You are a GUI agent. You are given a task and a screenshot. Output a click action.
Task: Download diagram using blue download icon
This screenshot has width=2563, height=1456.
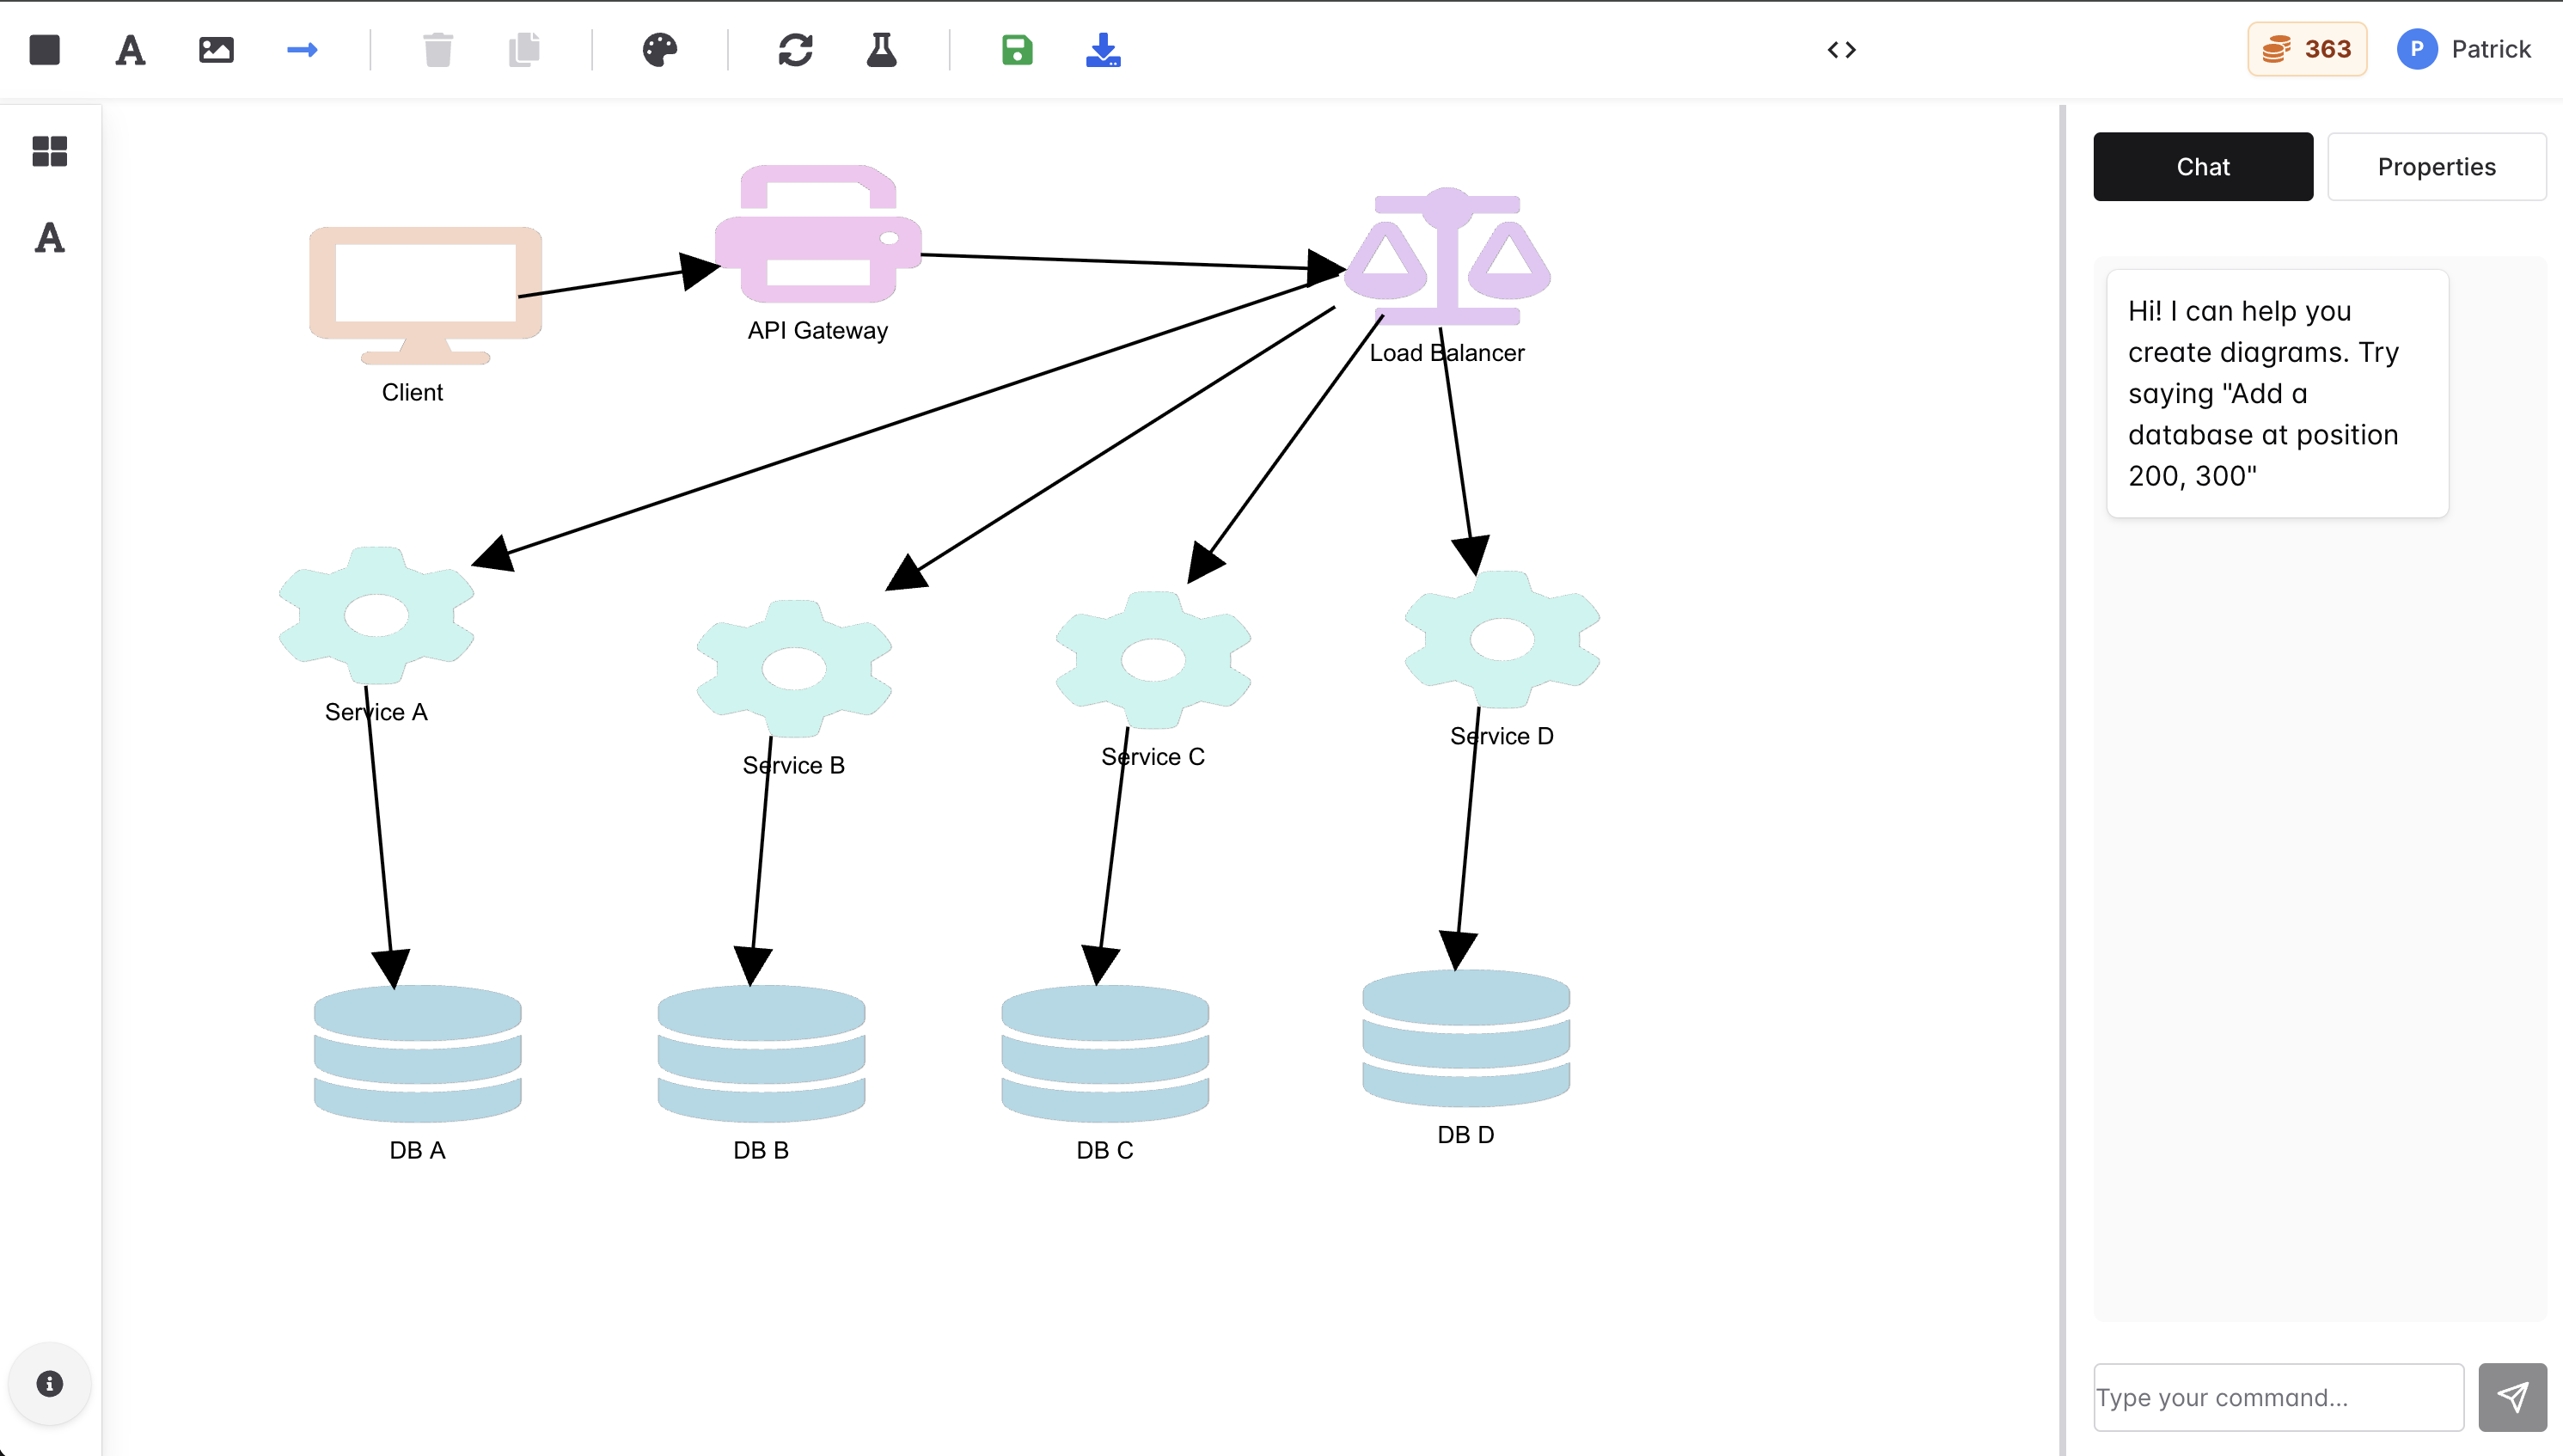click(1103, 50)
